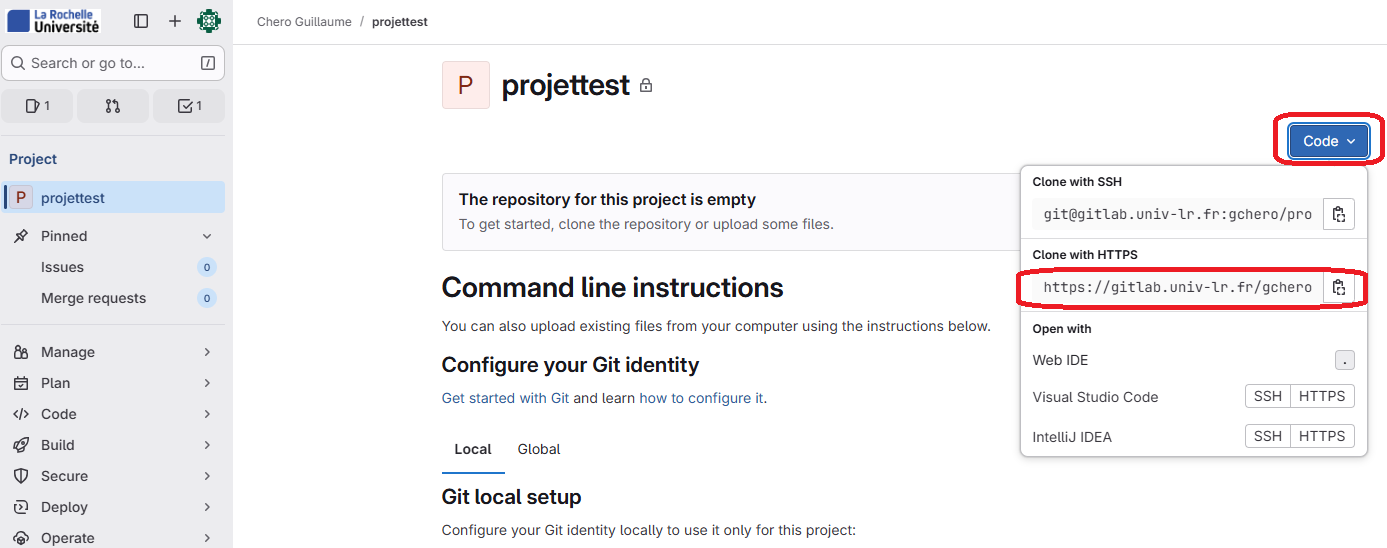The image size is (1387, 548).
Task: Open the user avatar menu
Action: click(x=208, y=21)
